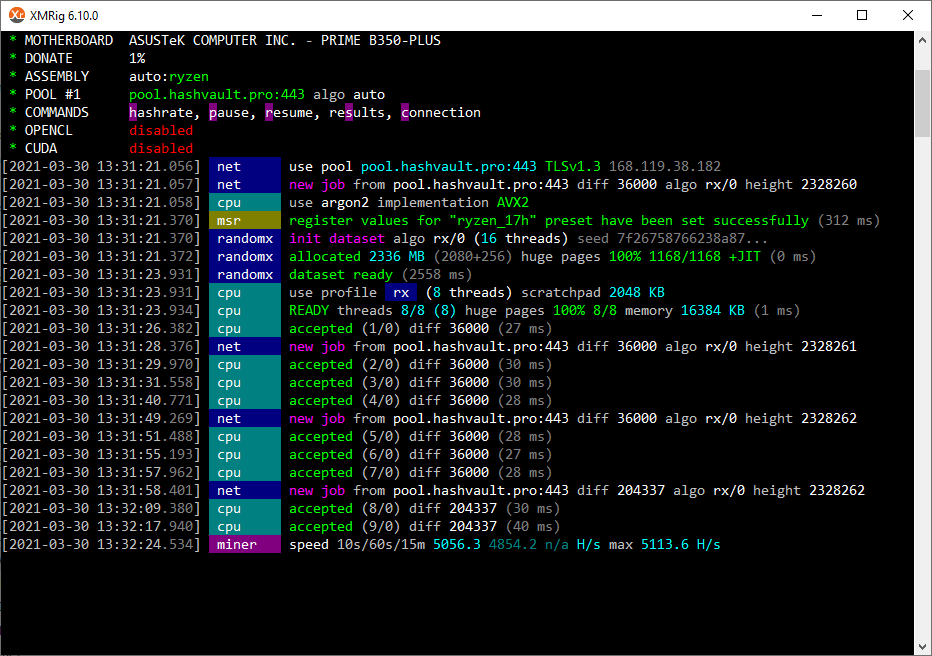Click hashrate value '4854.2'
The image size is (932, 656).
(x=512, y=544)
